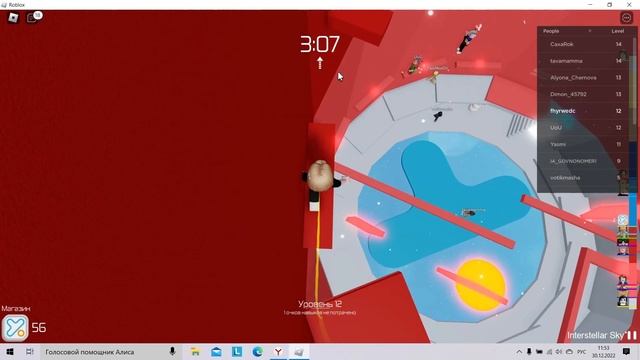Click the Уровень 12 level label
640x360 pixels.
pyautogui.click(x=320, y=304)
